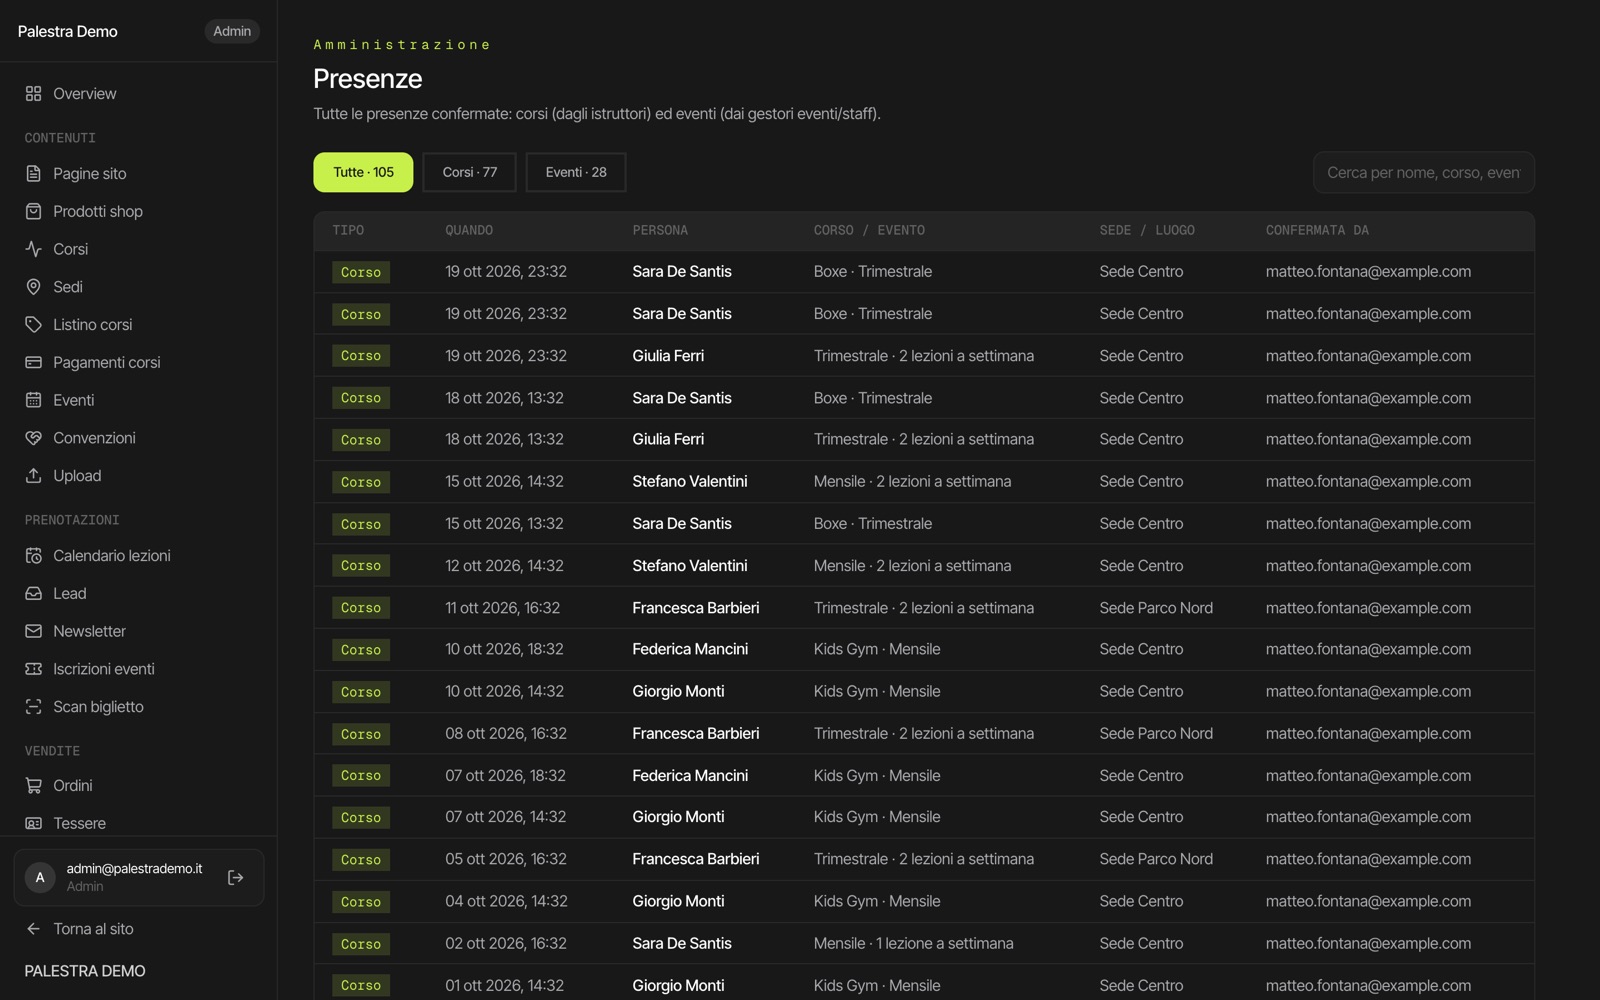Click the Palestra Demo header title

[68, 31]
